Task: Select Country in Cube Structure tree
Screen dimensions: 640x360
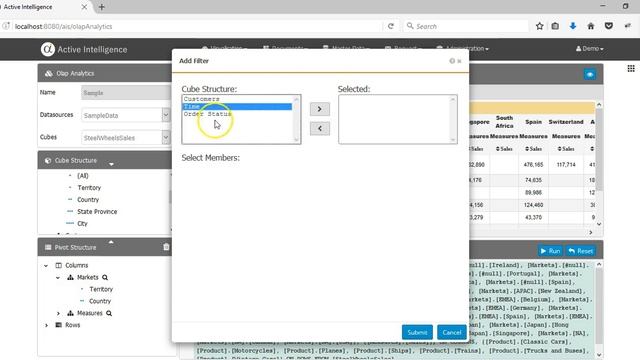Action: [88, 200]
